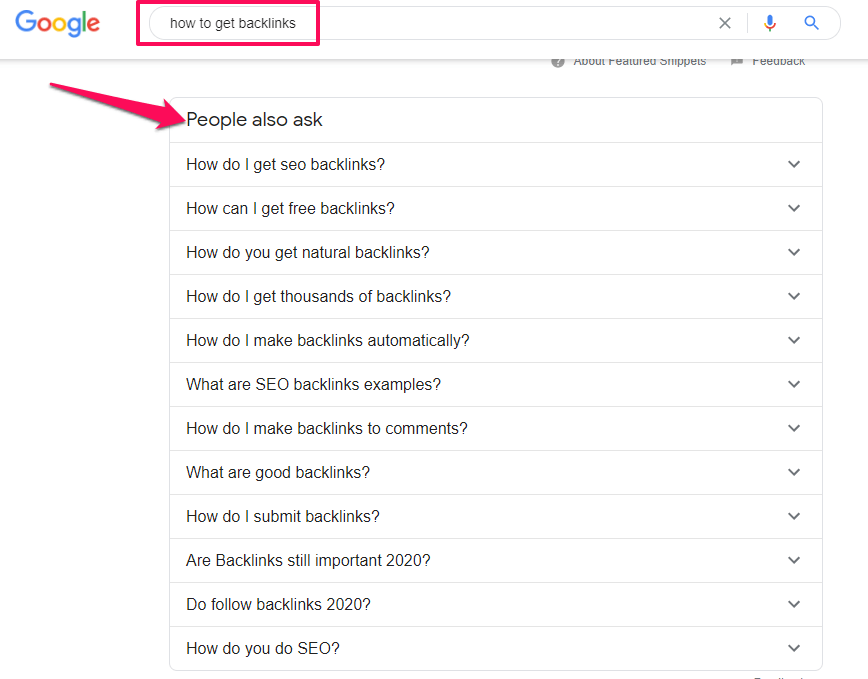Expand "How do I make backlinks to comments?"
868x679 pixels.
(x=326, y=429)
